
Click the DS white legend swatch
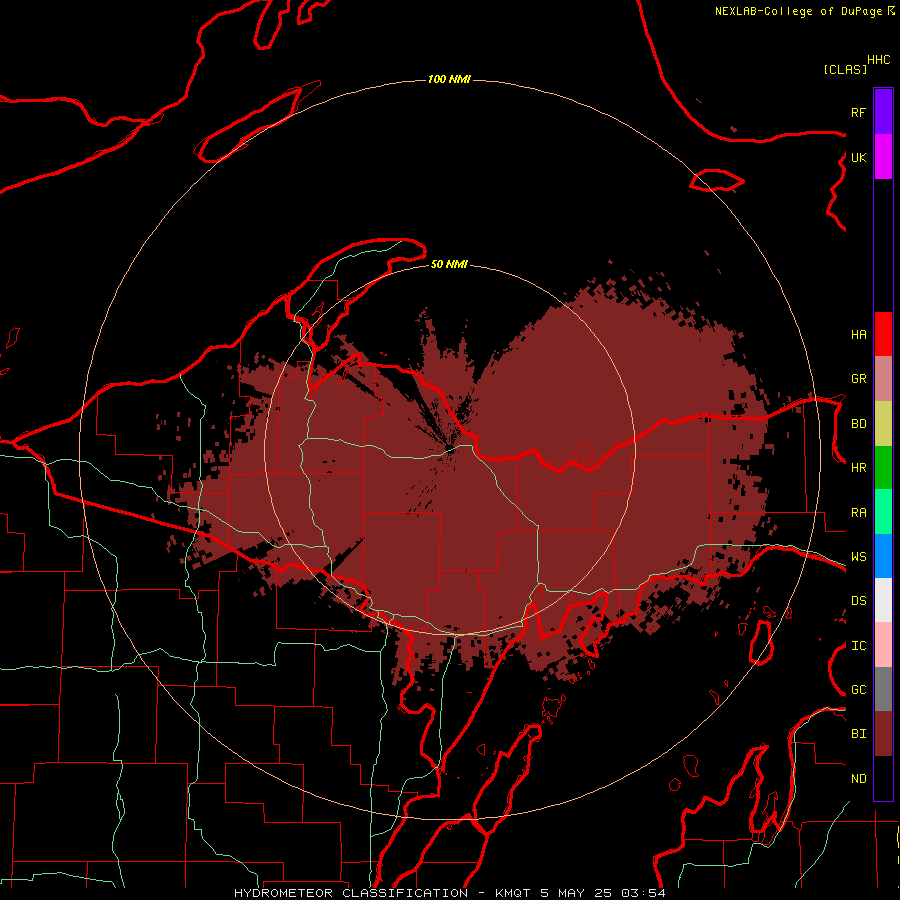tap(883, 600)
